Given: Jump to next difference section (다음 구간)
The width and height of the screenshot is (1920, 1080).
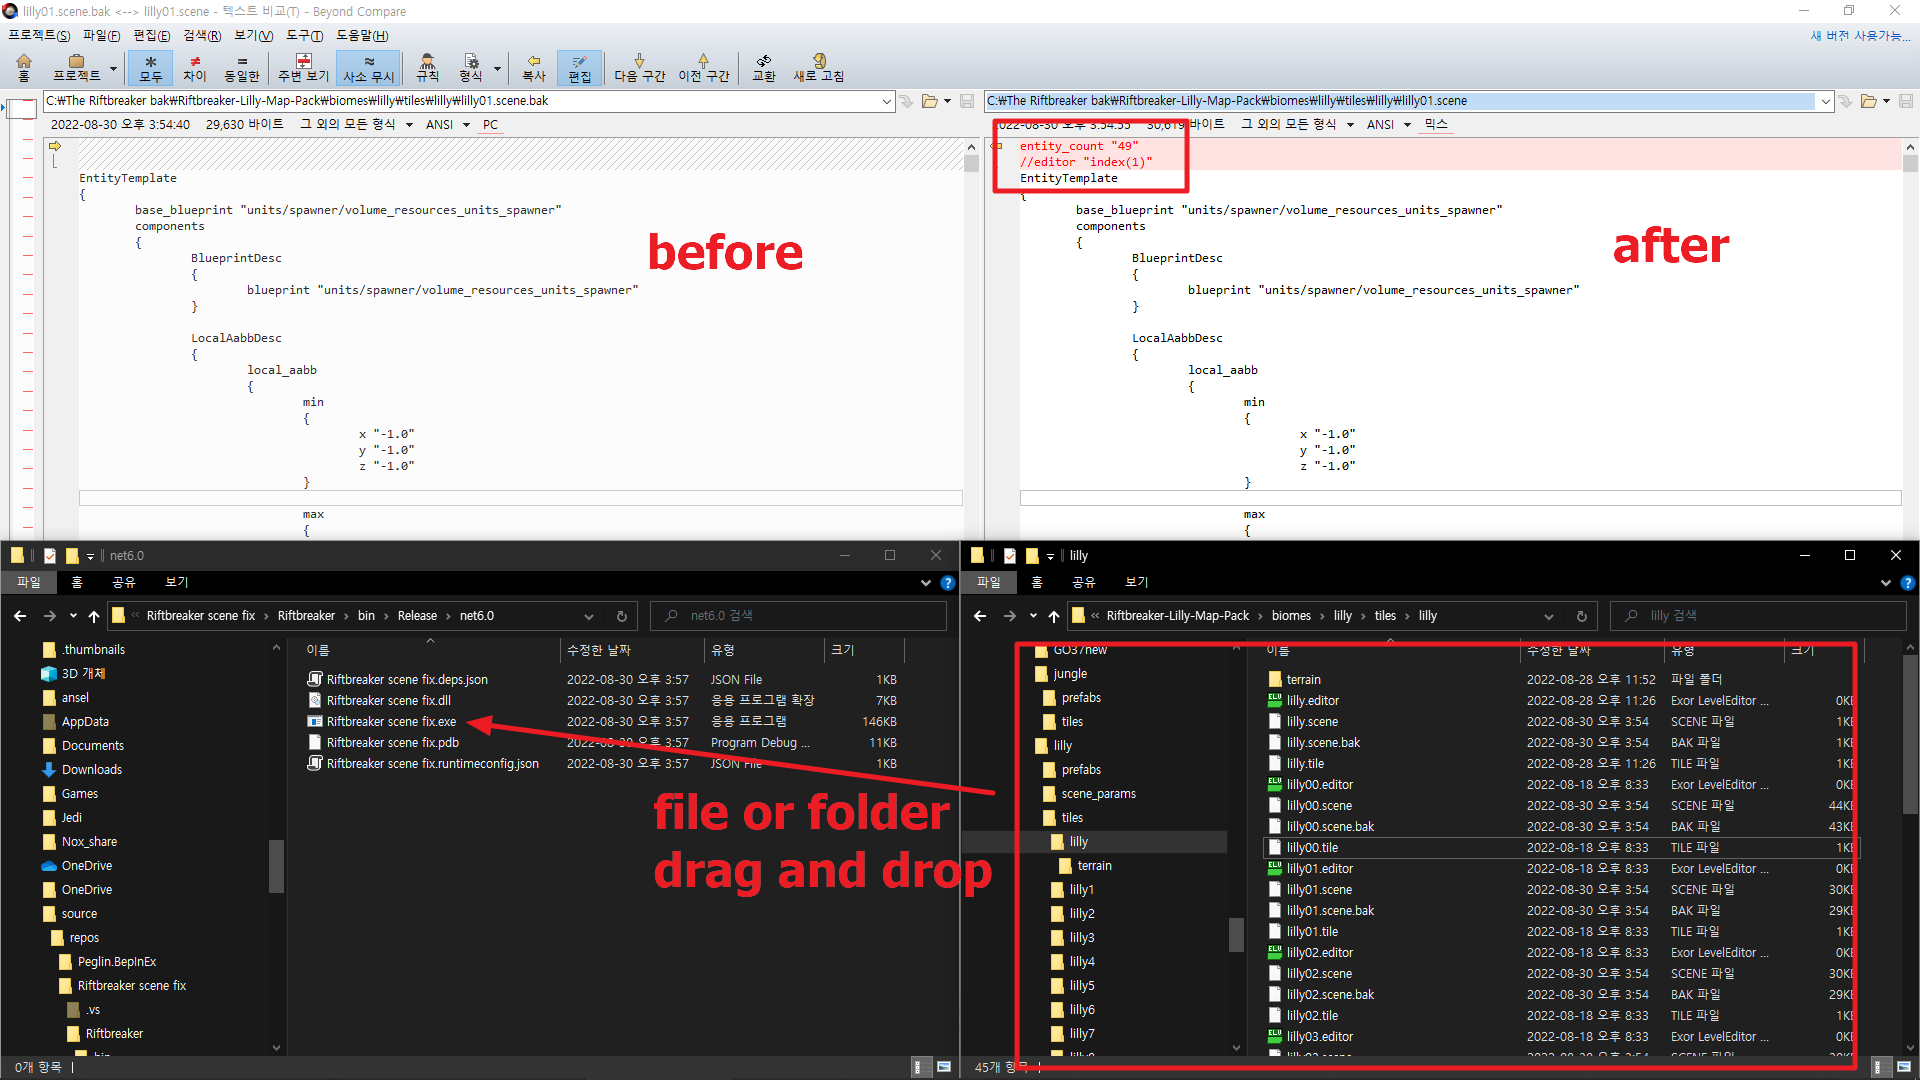Looking at the screenshot, I should tap(639, 68).
